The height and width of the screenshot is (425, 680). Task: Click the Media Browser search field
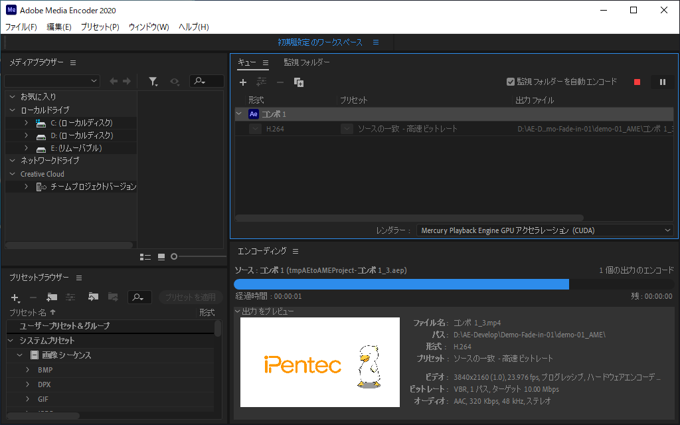pyautogui.click(x=207, y=81)
